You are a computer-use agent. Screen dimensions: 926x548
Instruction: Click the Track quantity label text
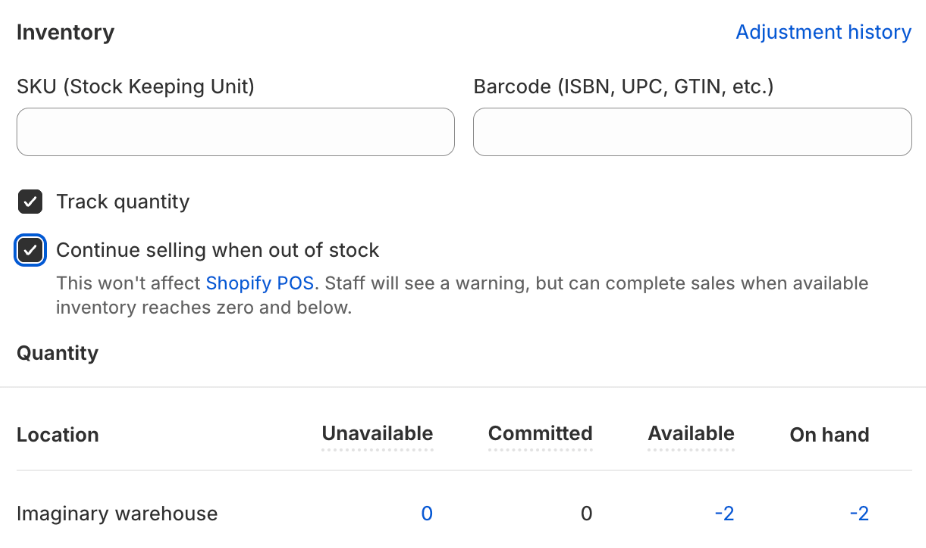[122, 202]
